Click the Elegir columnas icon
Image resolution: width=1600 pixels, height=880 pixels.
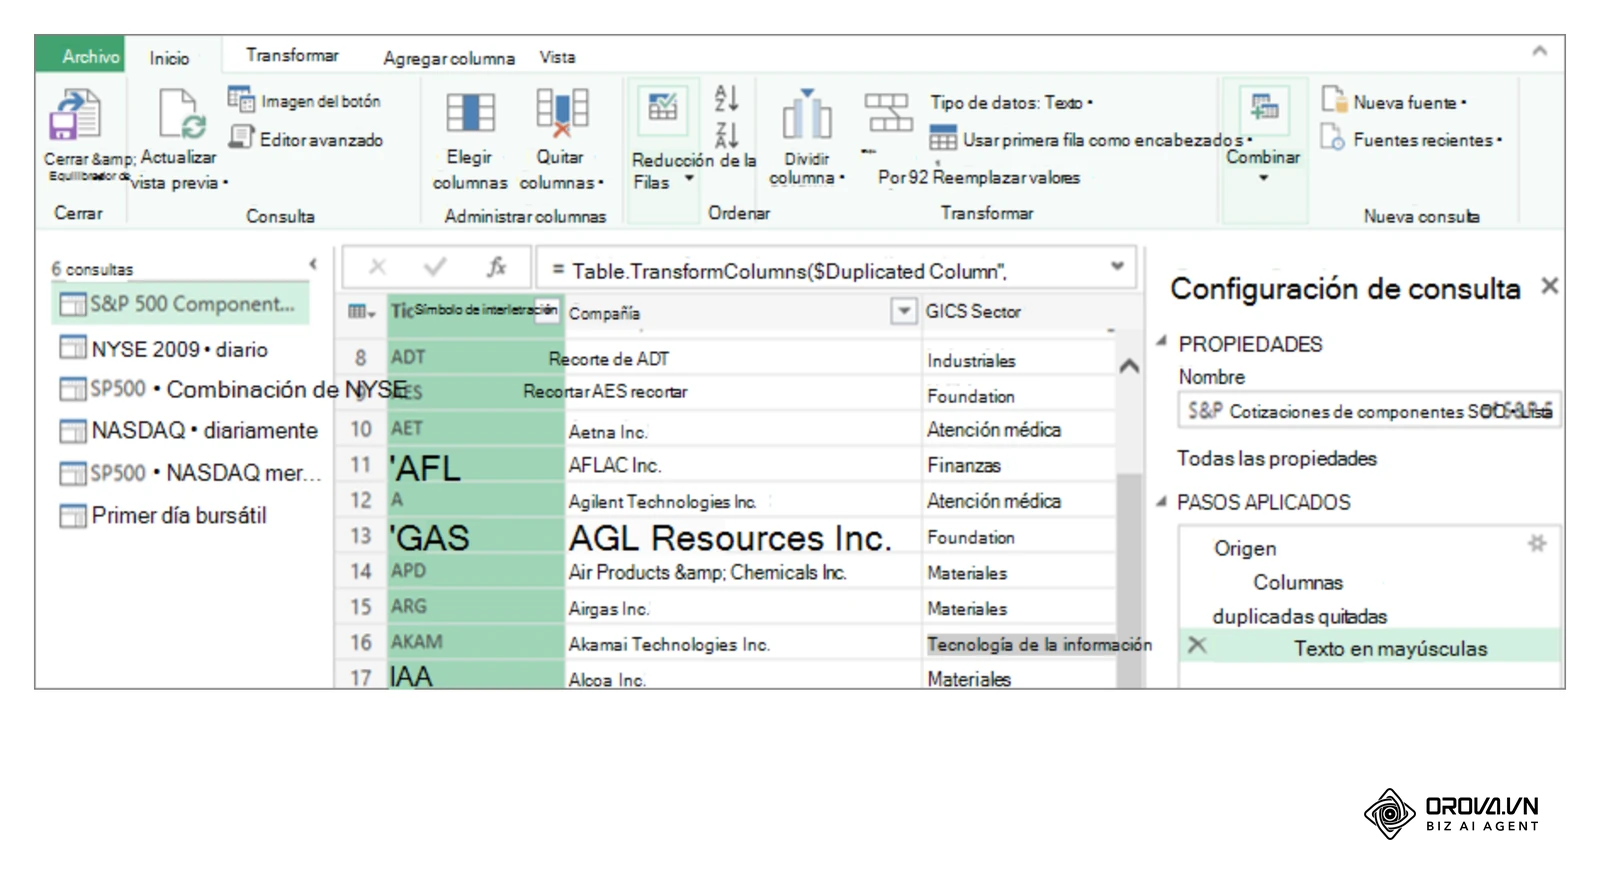470,112
